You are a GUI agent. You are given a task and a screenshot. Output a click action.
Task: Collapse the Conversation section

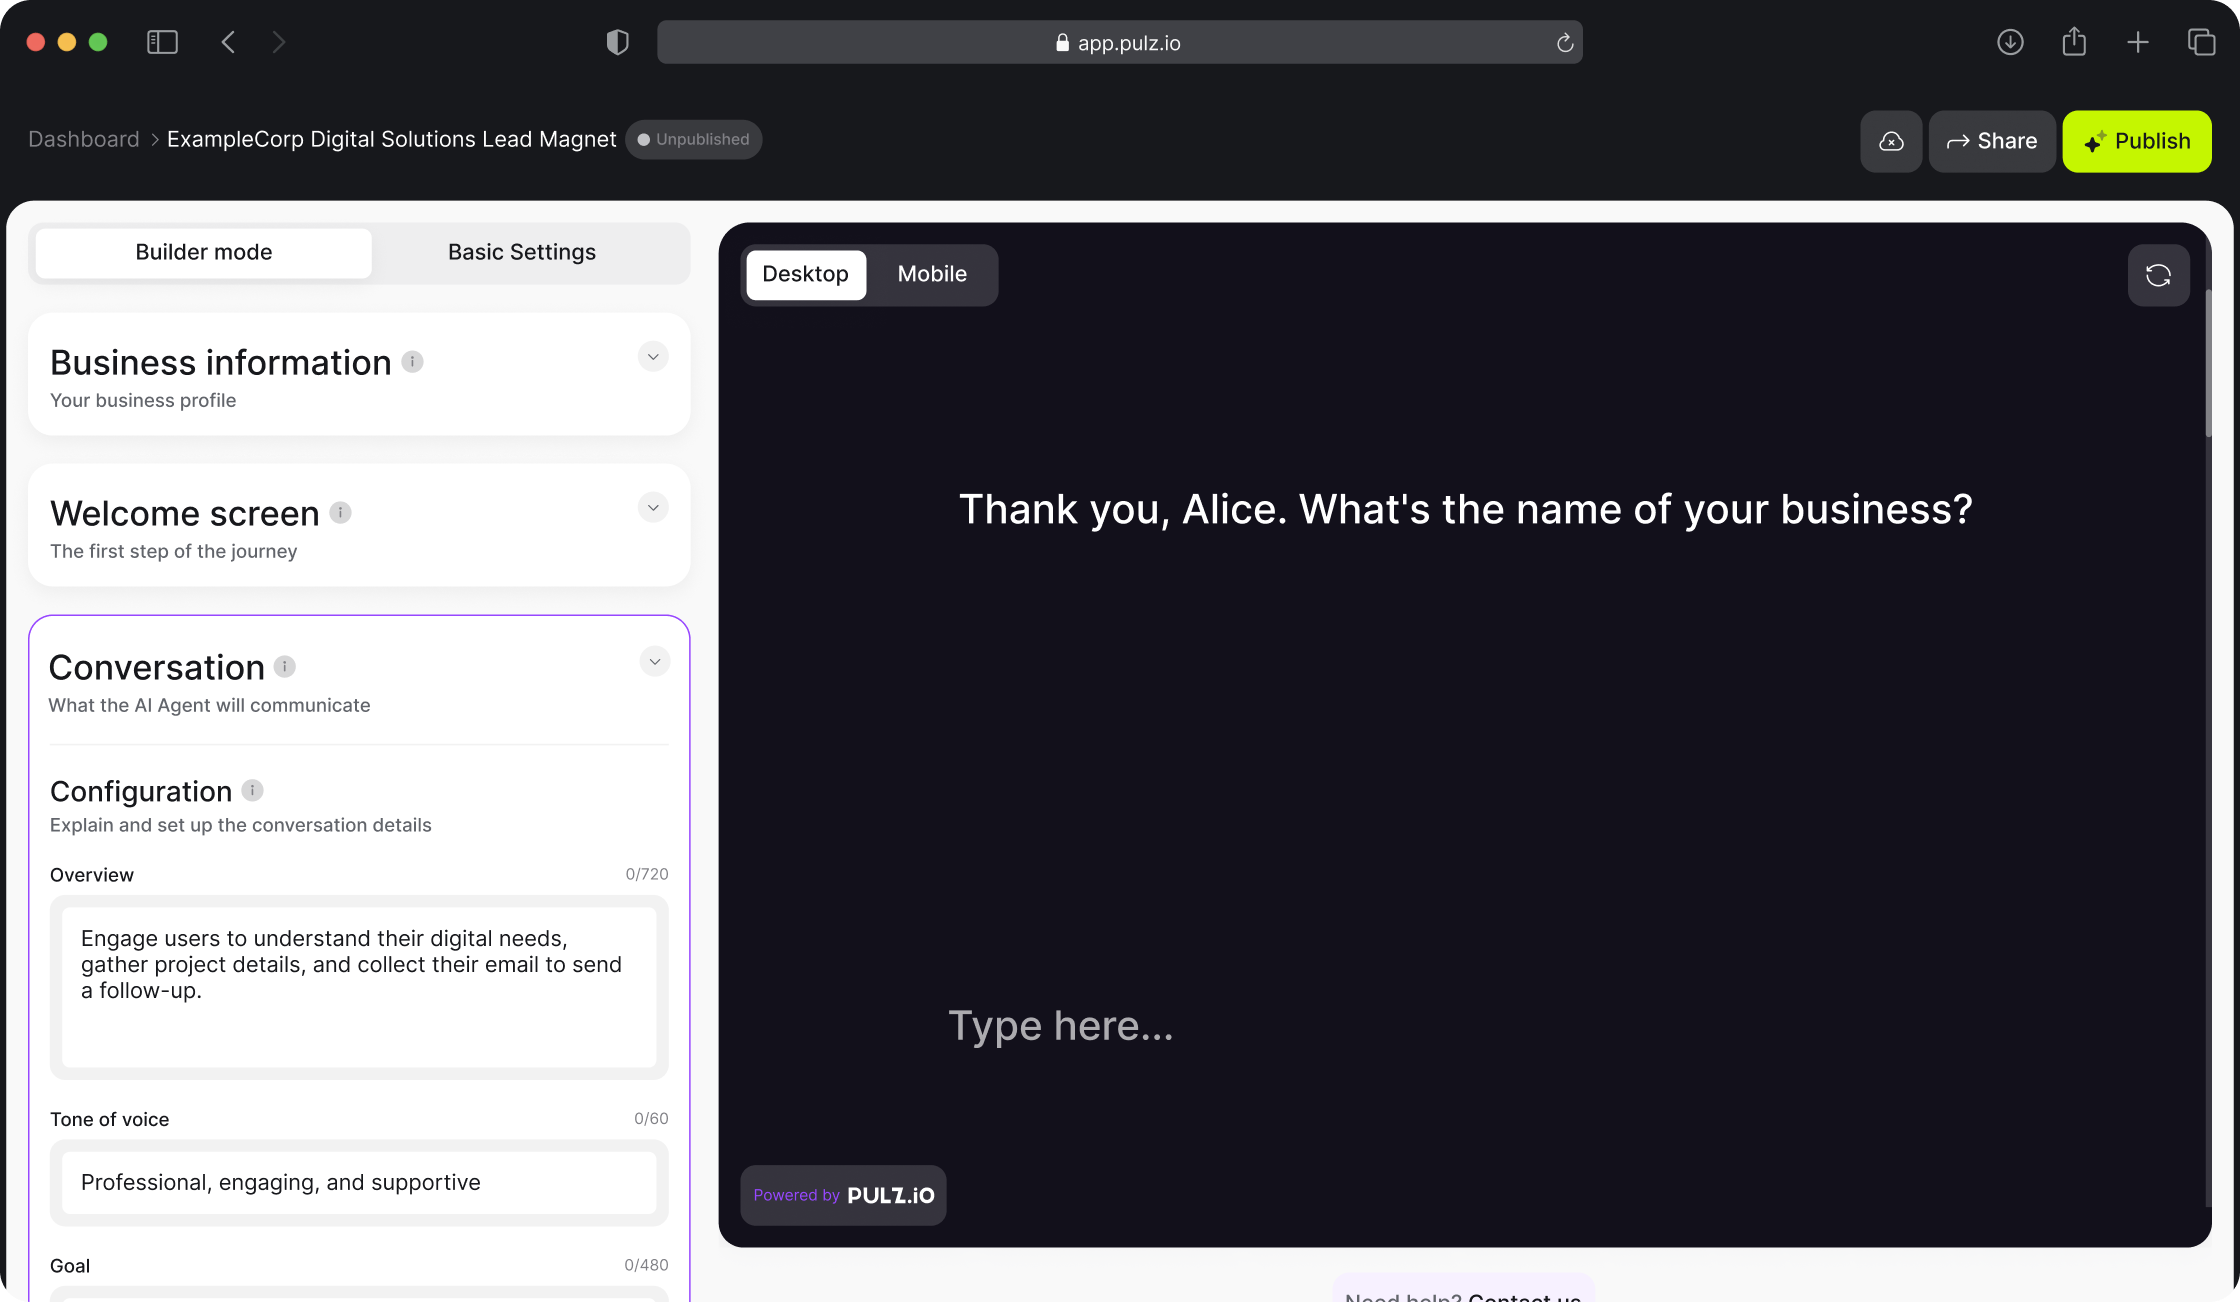point(654,662)
